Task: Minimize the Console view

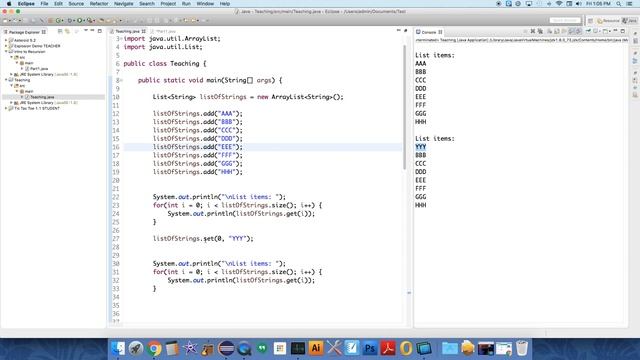Action: [616, 31]
